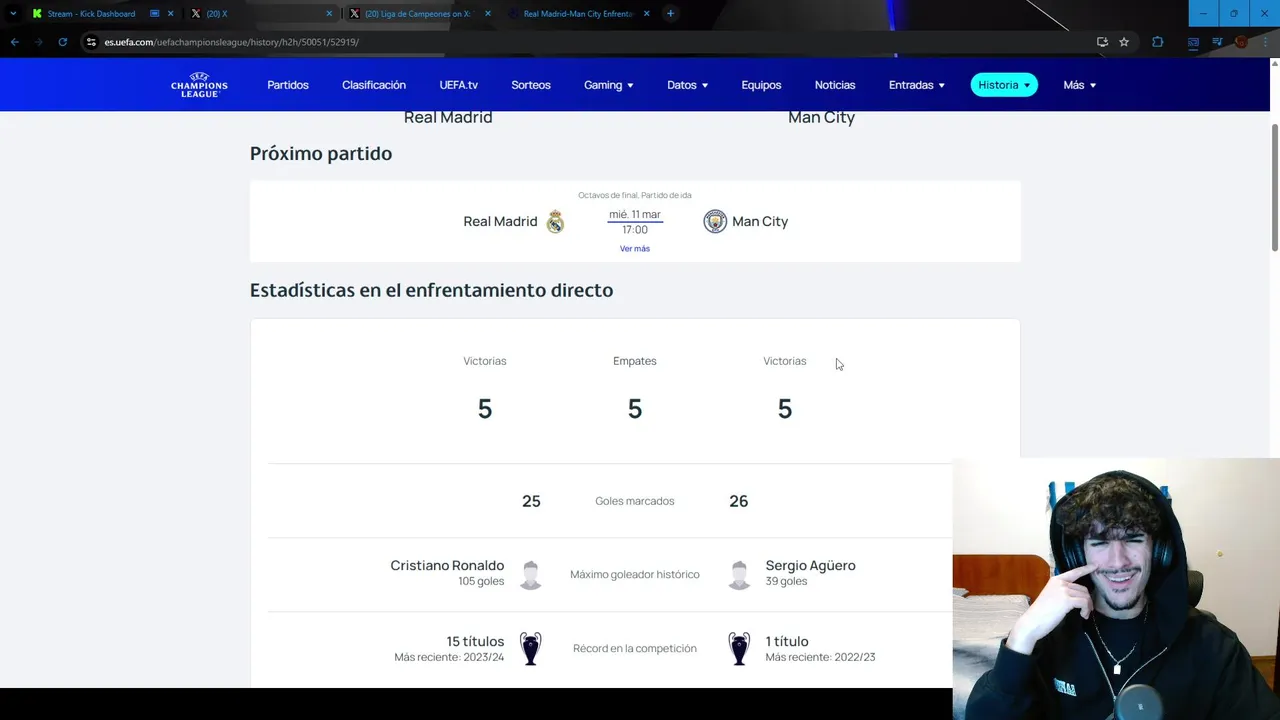Viewport: 1280px width, 720px height.
Task: Switch to the (20) X tab
Action: click(262, 14)
